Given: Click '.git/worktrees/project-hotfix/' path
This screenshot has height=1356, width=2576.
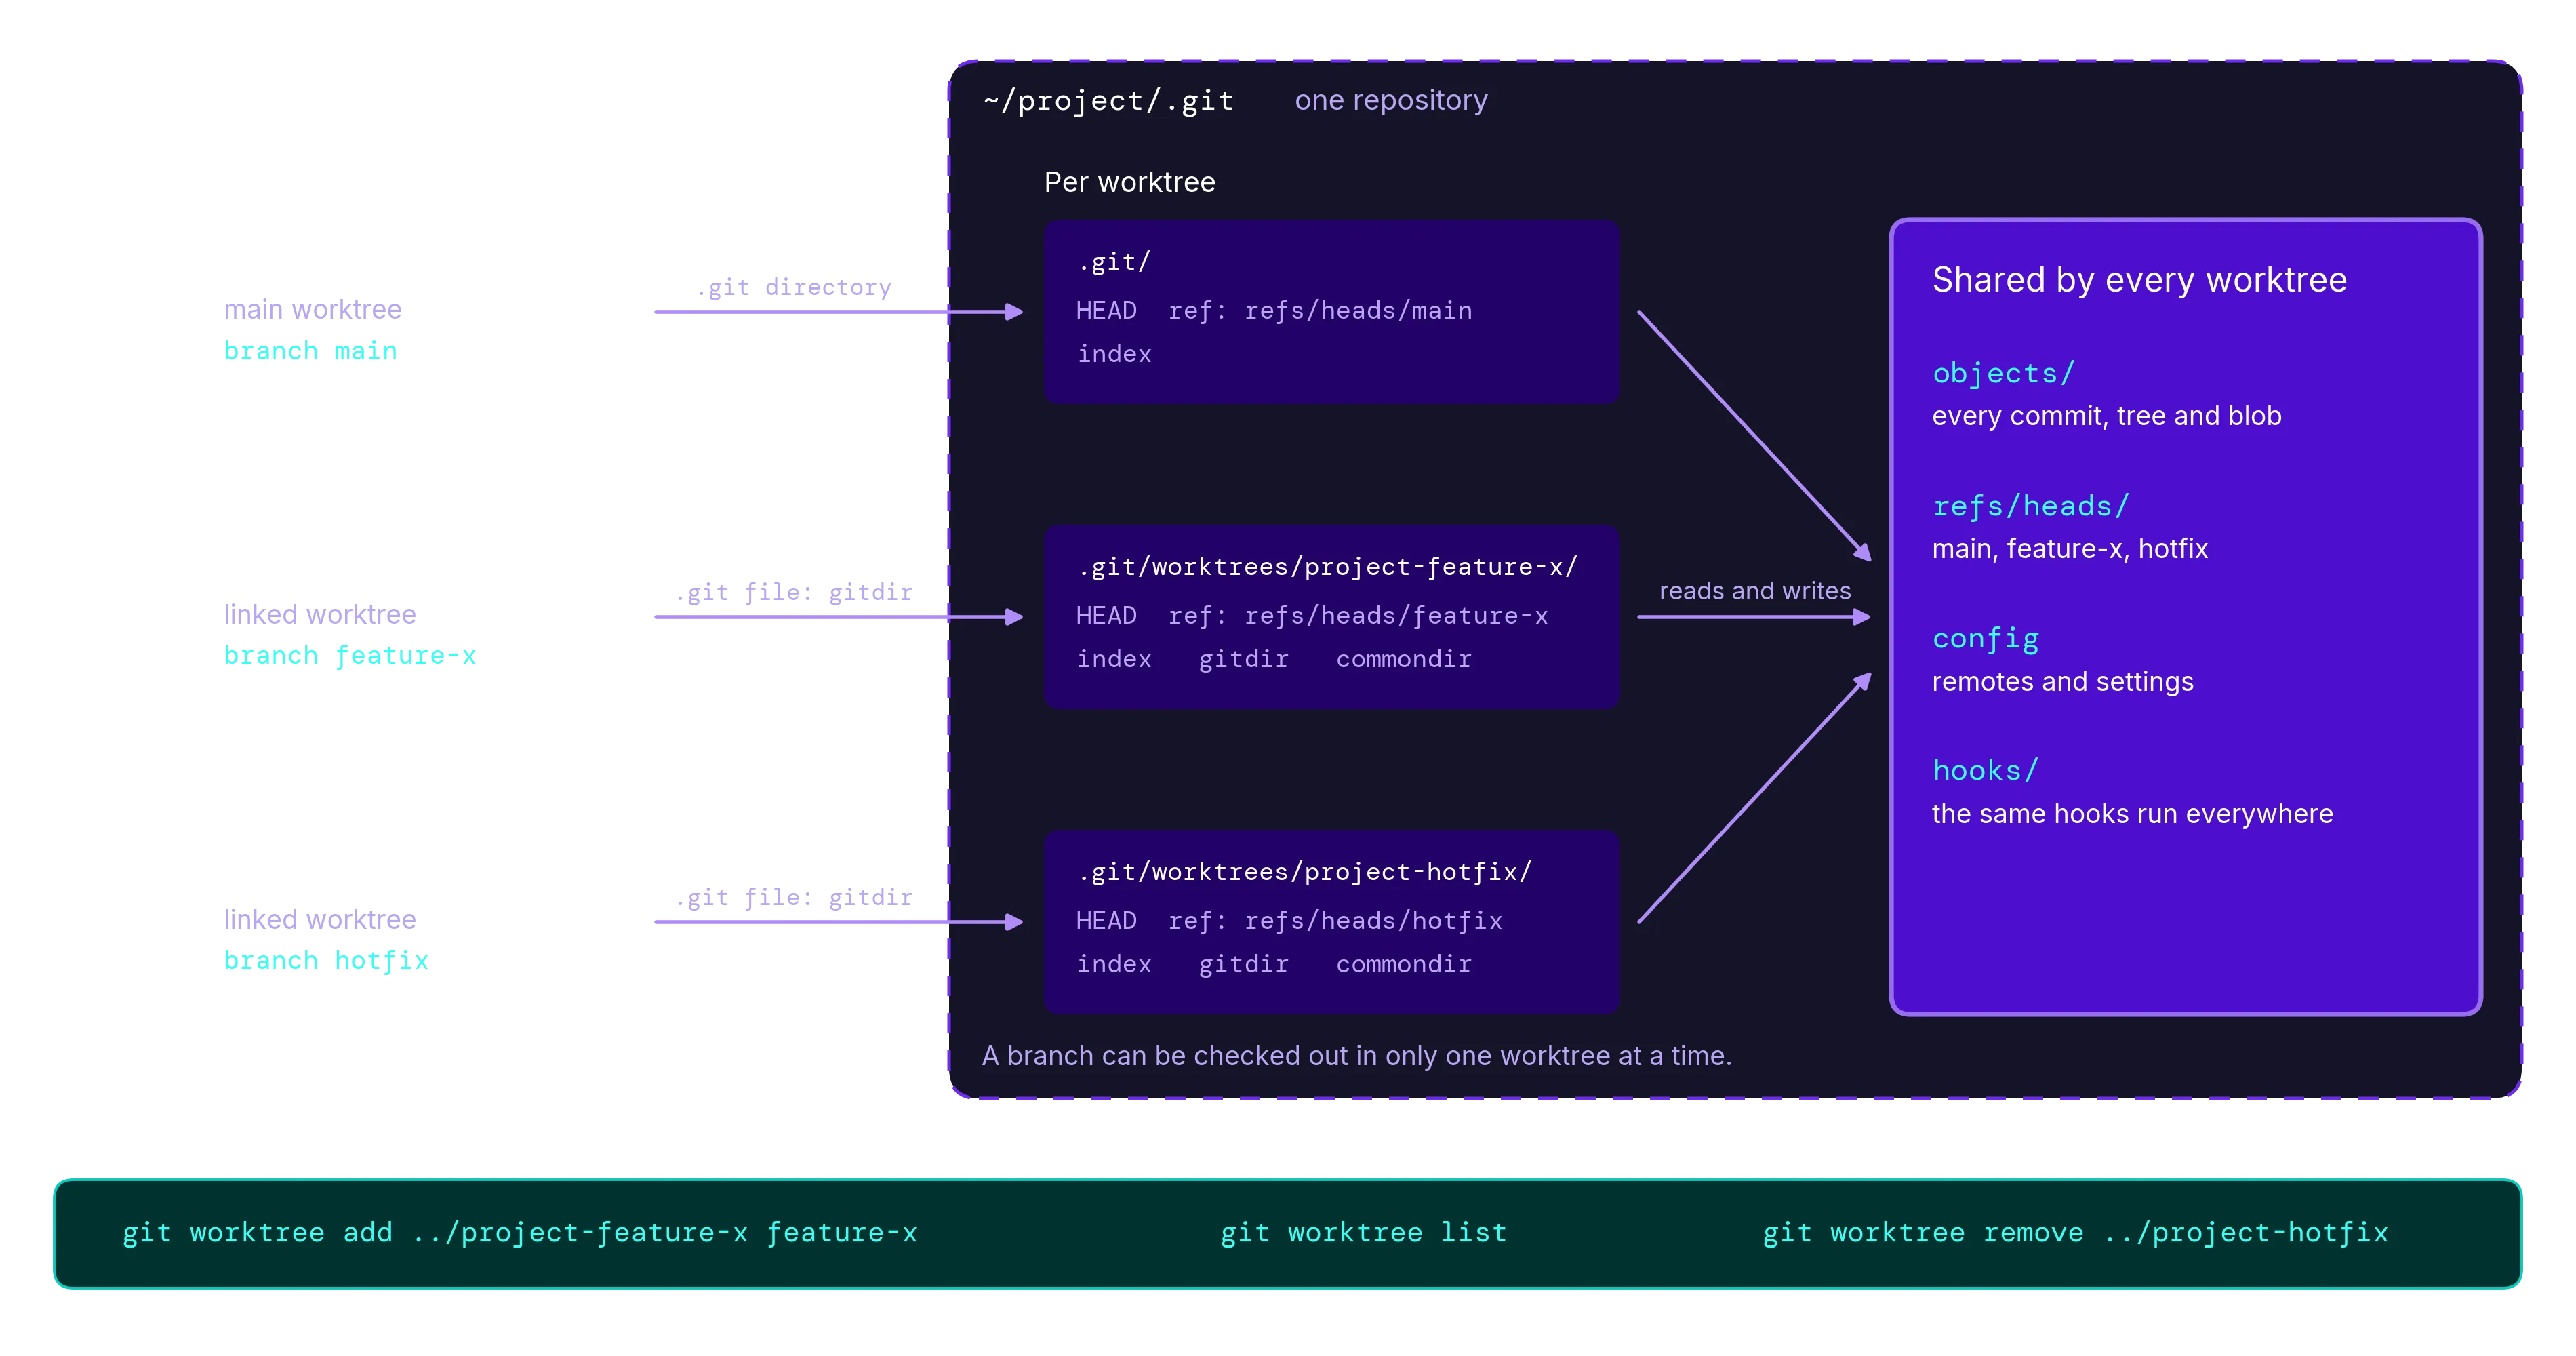Looking at the screenshot, I should coord(1304,872).
